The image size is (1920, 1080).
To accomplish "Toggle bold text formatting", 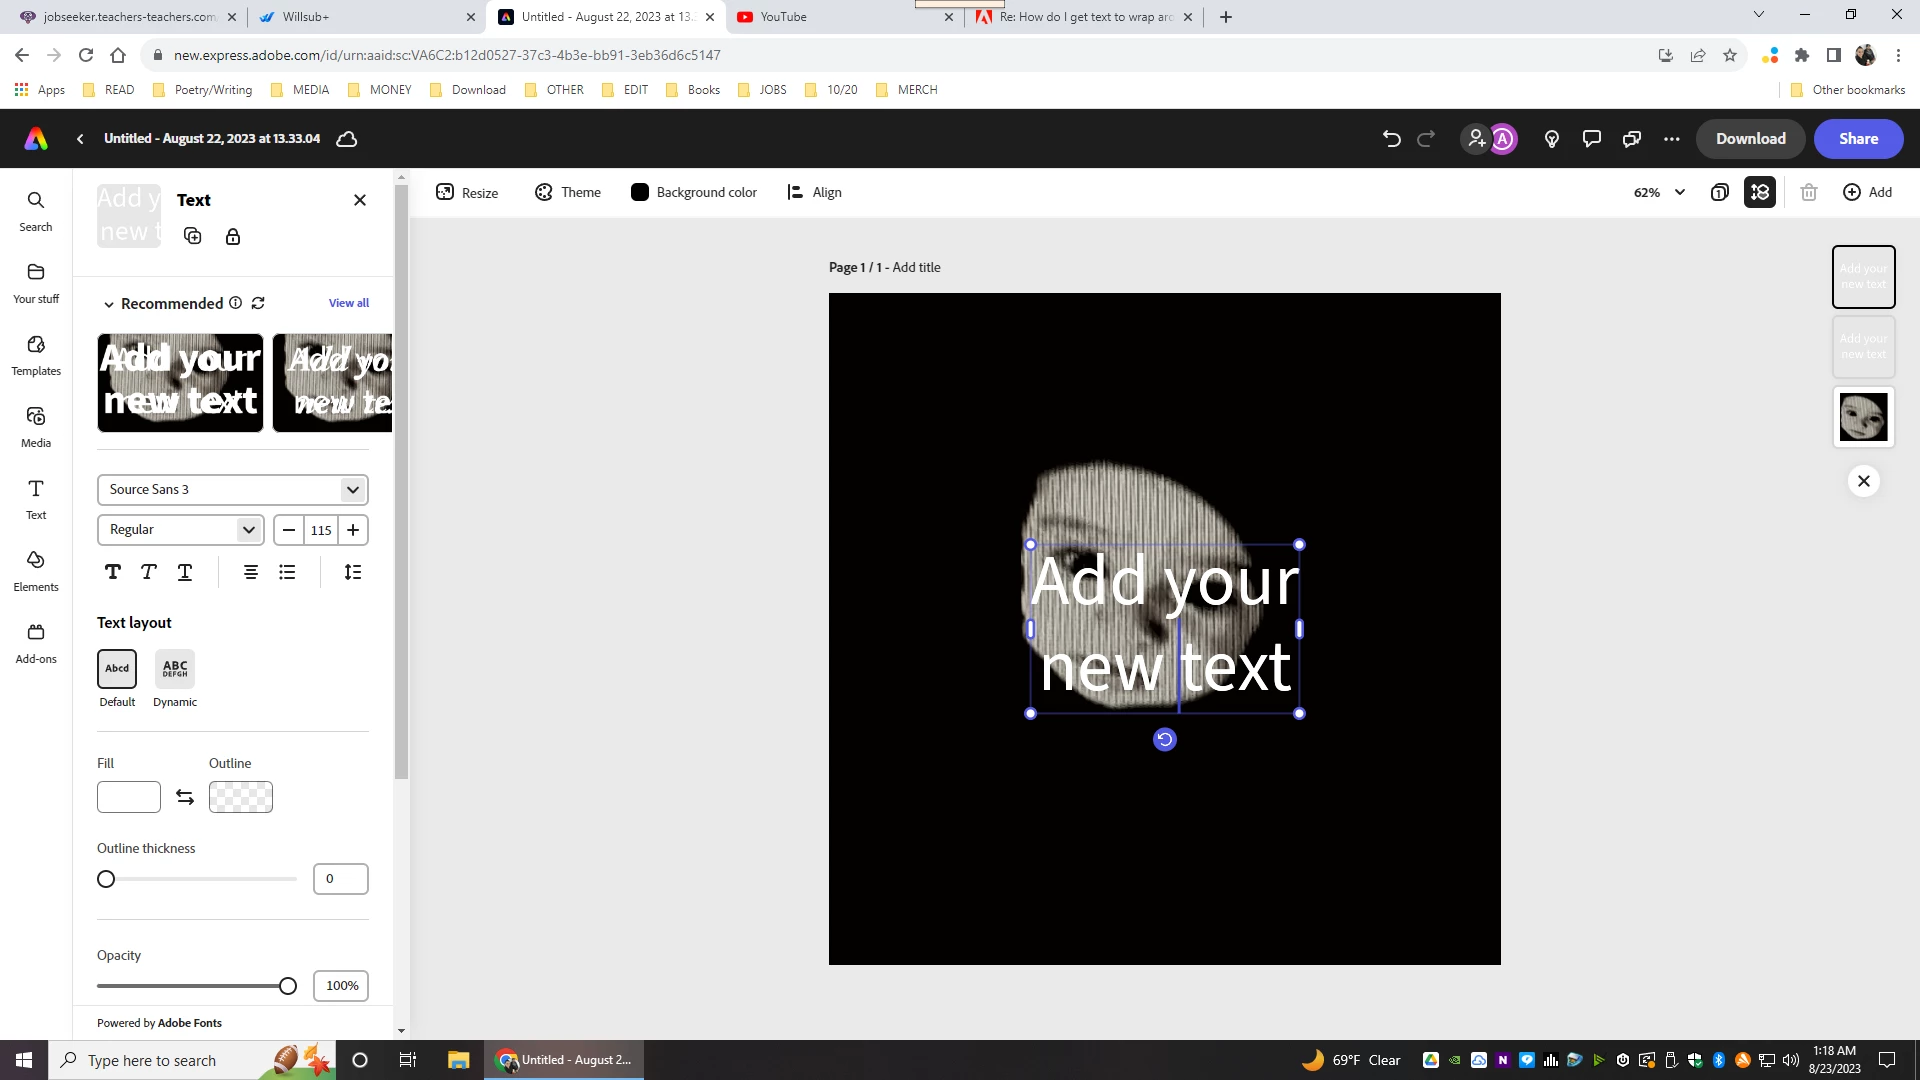I will [113, 572].
